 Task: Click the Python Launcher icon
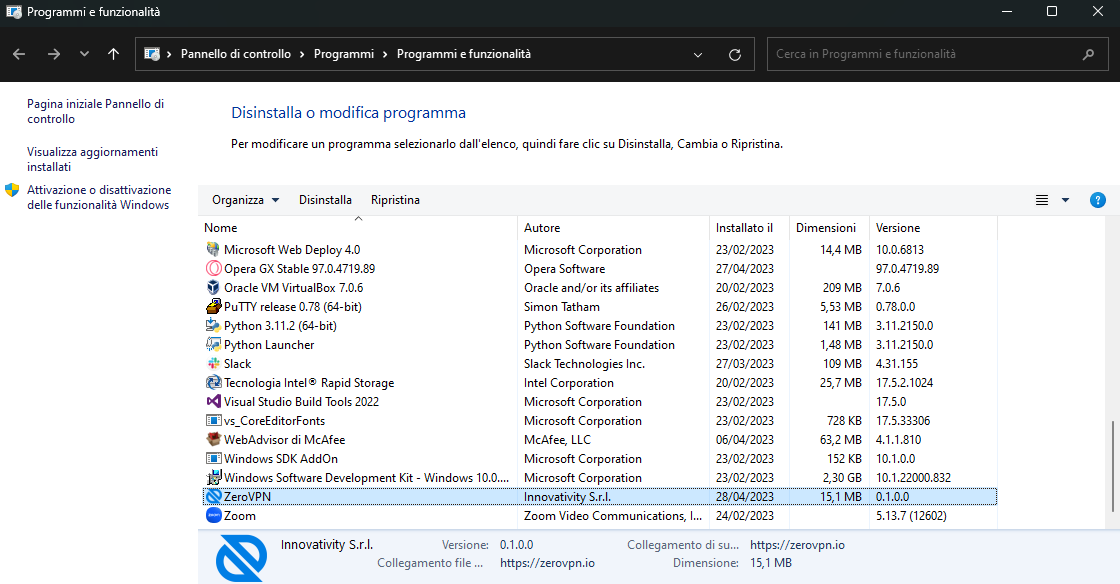[x=213, y=344]
